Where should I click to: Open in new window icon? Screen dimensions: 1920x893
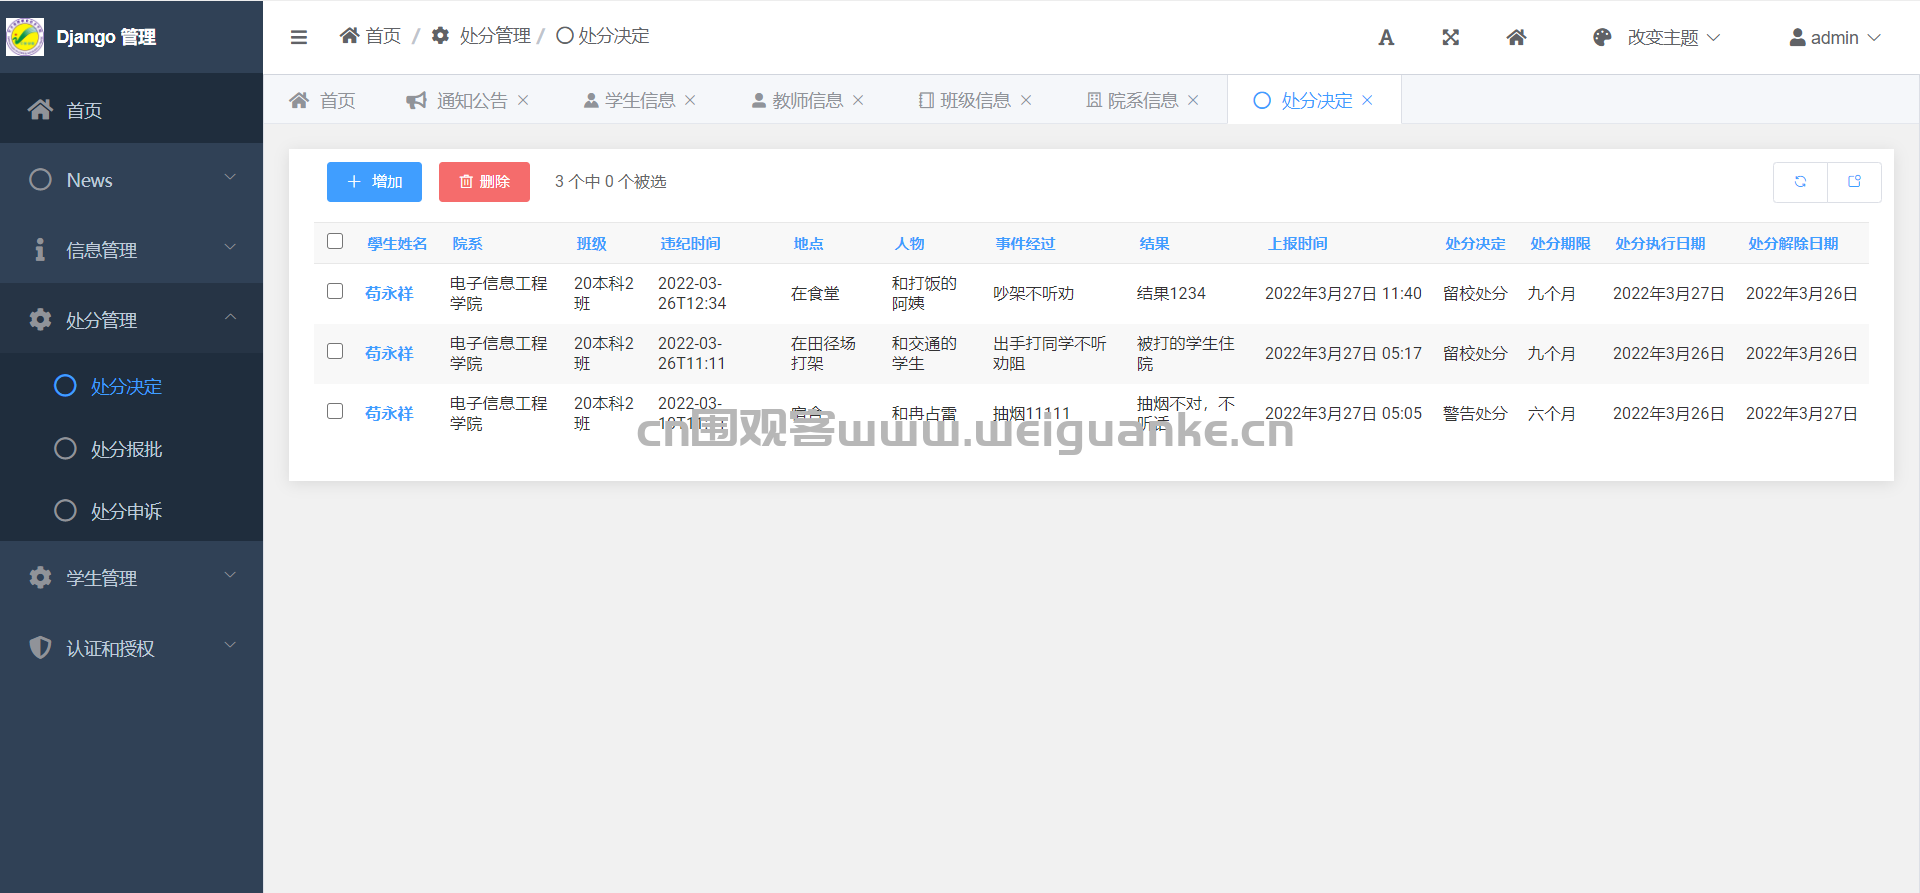pyautogui.click(x=1854, y=182)
